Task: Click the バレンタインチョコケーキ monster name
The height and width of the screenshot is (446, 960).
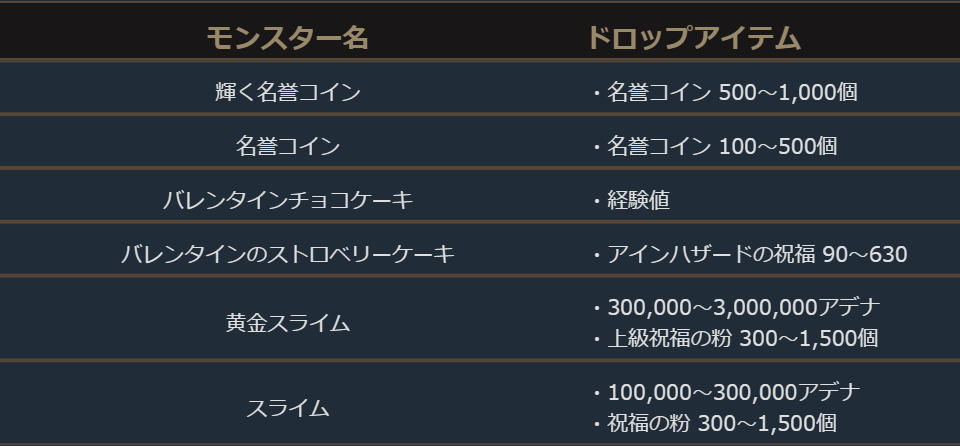Action: coord(287,200)
